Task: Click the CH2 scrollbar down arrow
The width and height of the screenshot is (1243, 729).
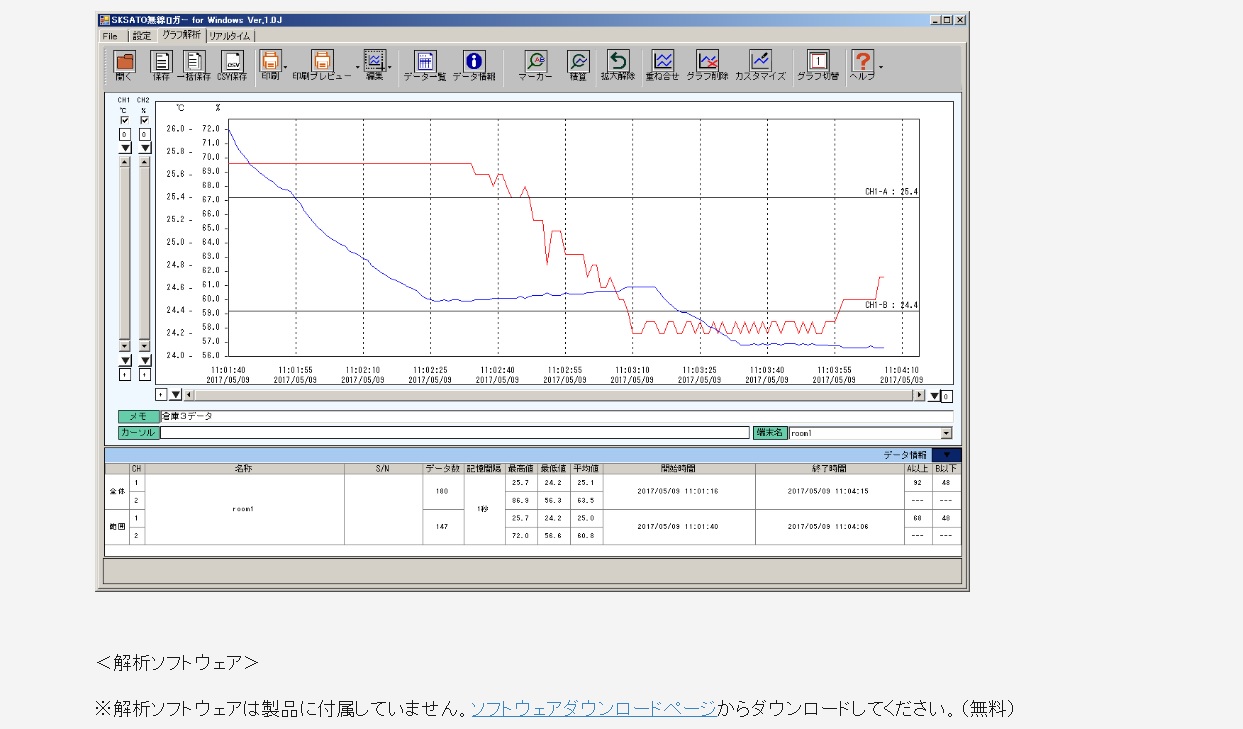Action: click(x=144, y=345)
